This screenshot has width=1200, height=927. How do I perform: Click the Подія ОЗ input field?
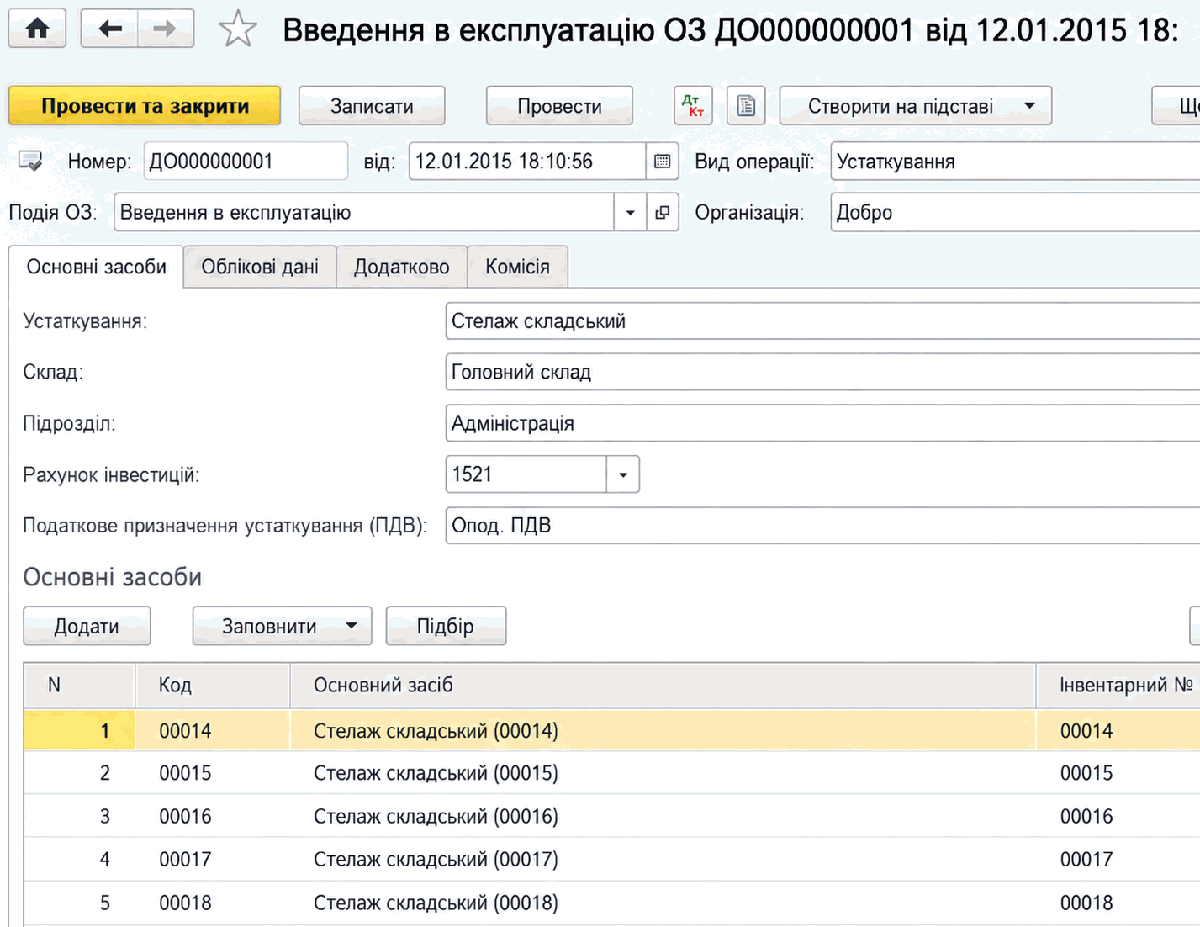pos(365,212)
